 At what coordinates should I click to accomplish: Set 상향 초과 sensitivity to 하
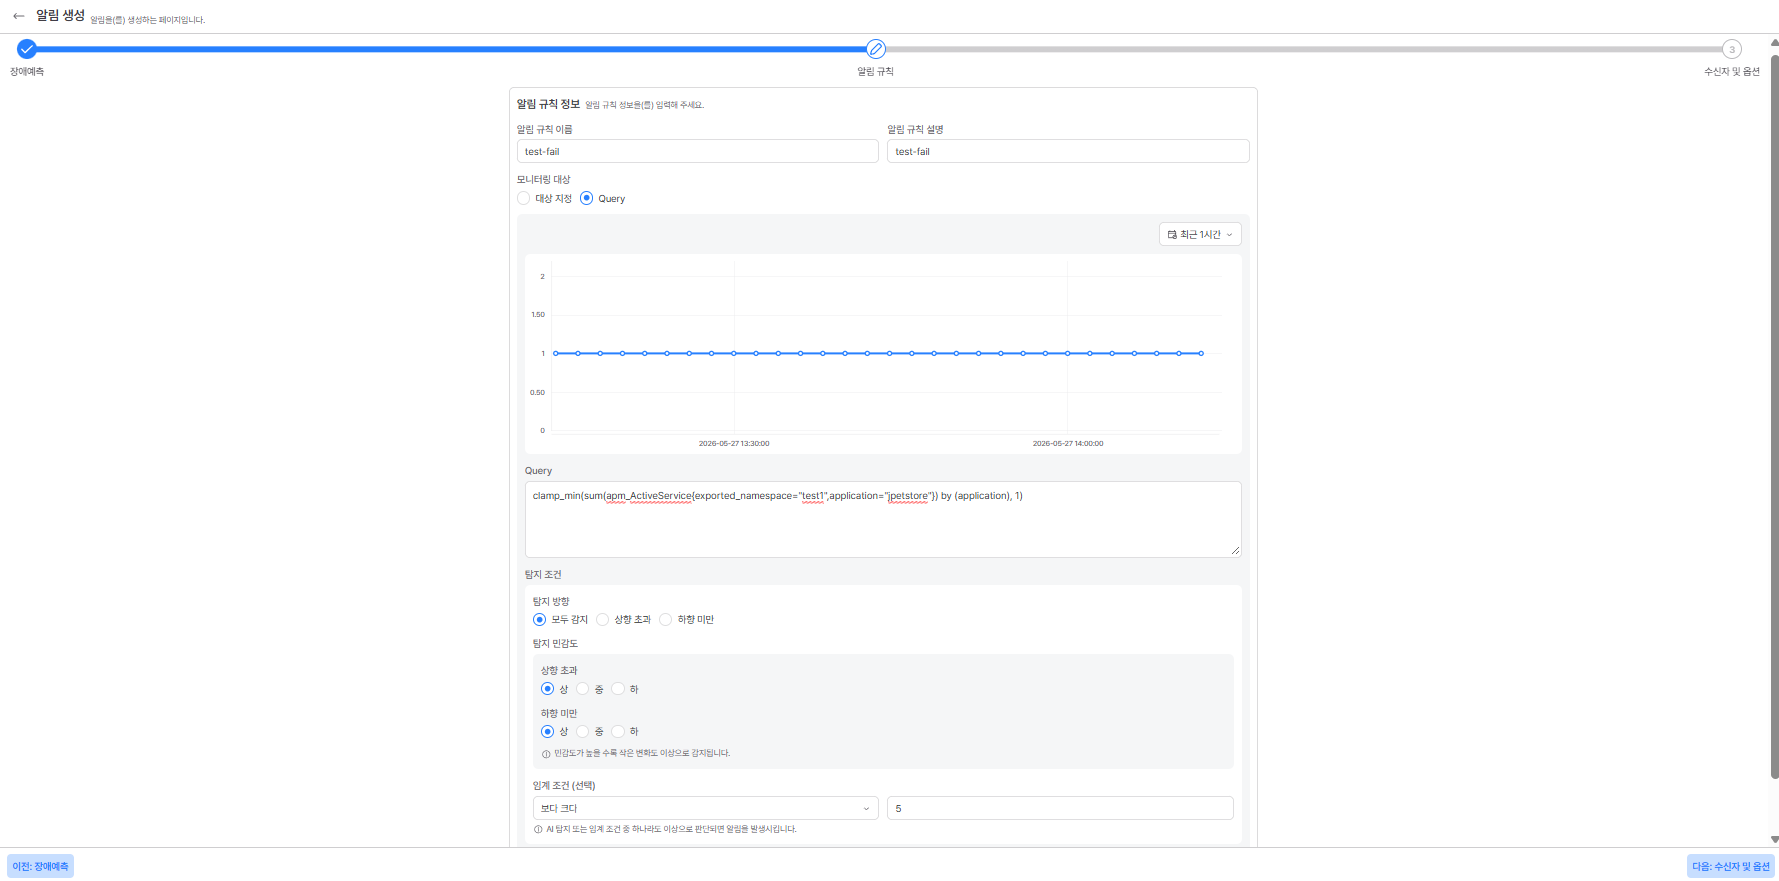pyautogui.click(x=618, y=689)
